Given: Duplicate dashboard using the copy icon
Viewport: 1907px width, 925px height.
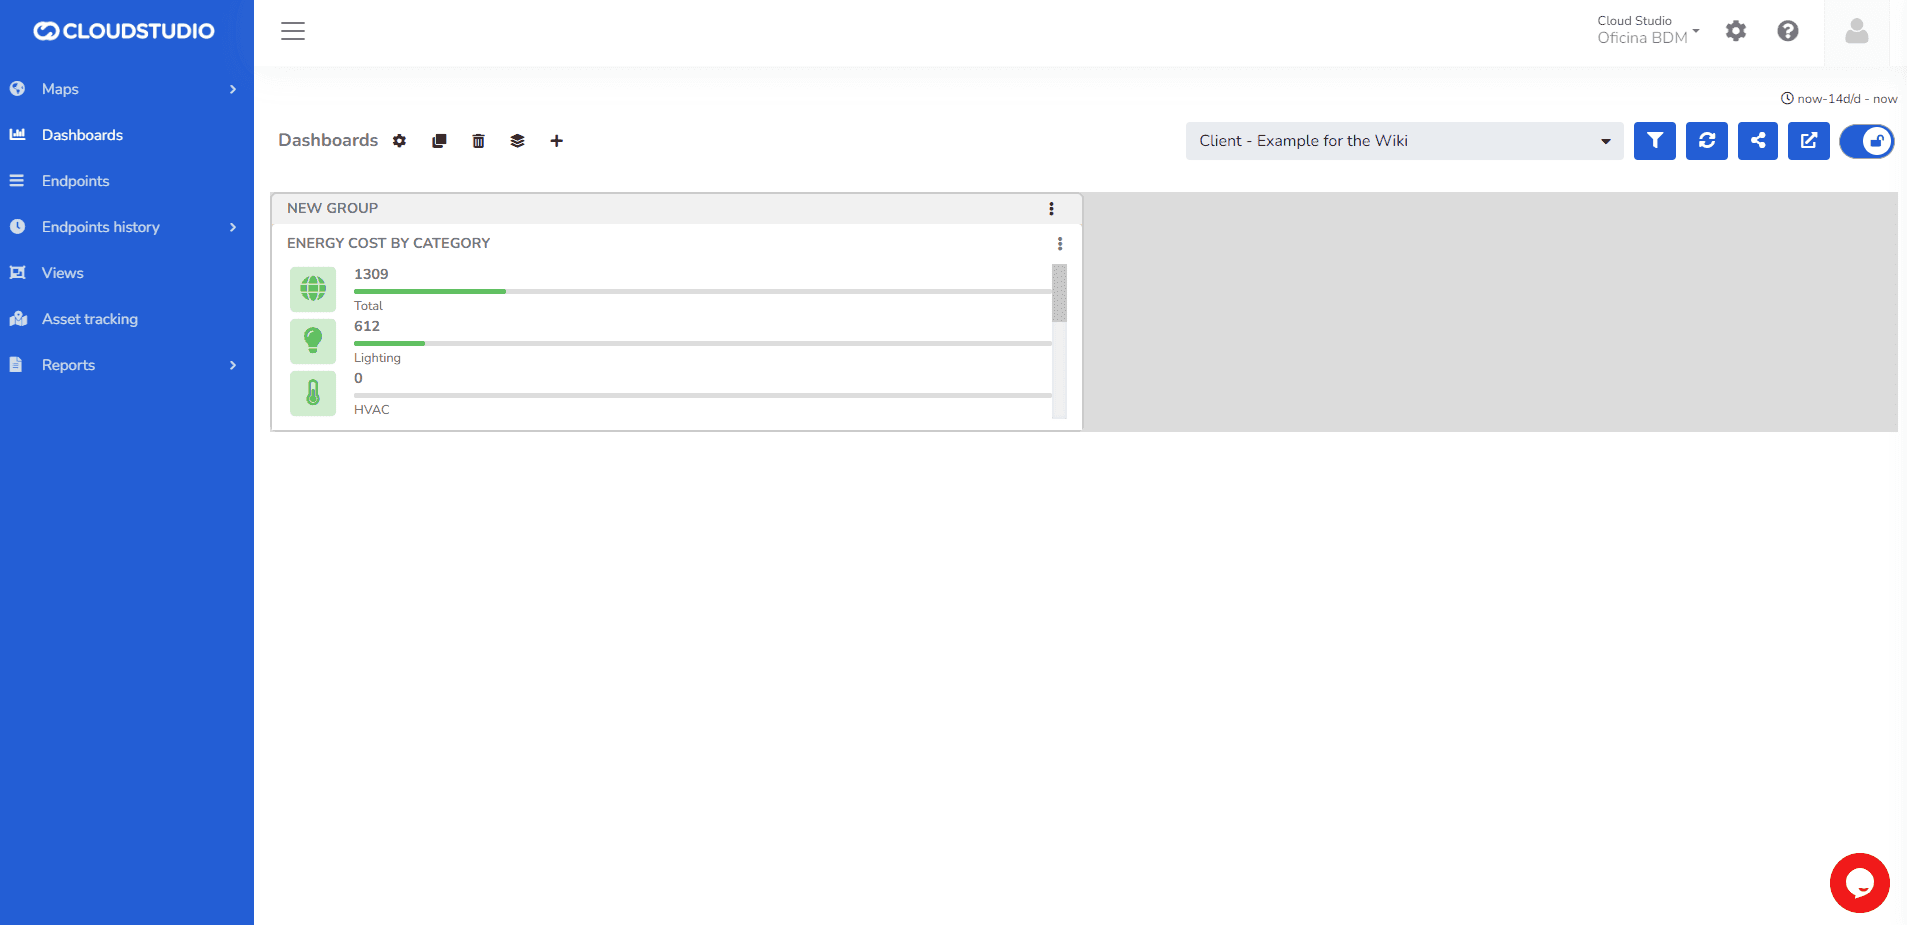Looking at the screenshot, I should 439,141.
